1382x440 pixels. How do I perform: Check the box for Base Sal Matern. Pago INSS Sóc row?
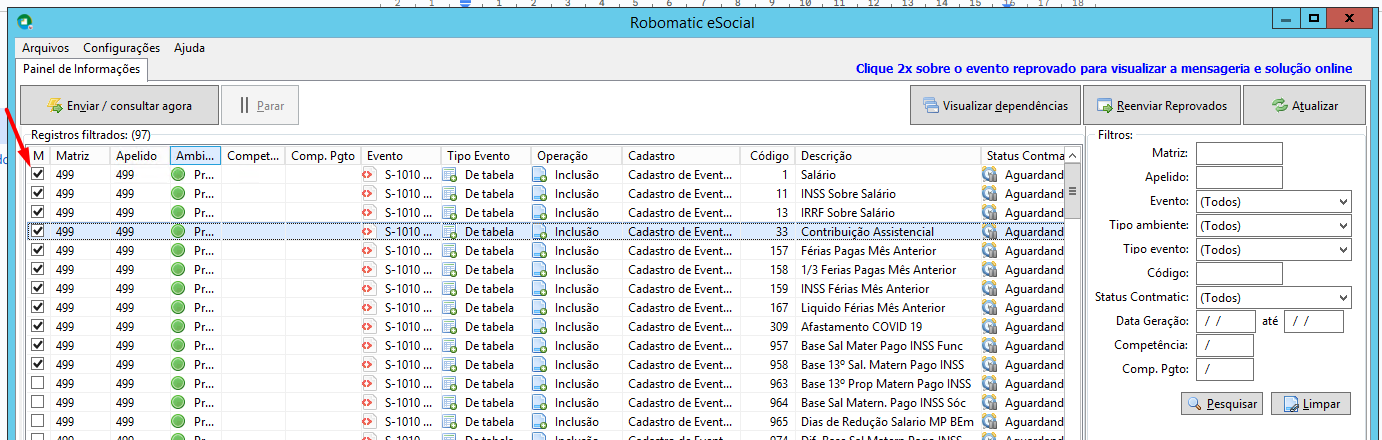[38, 402]
